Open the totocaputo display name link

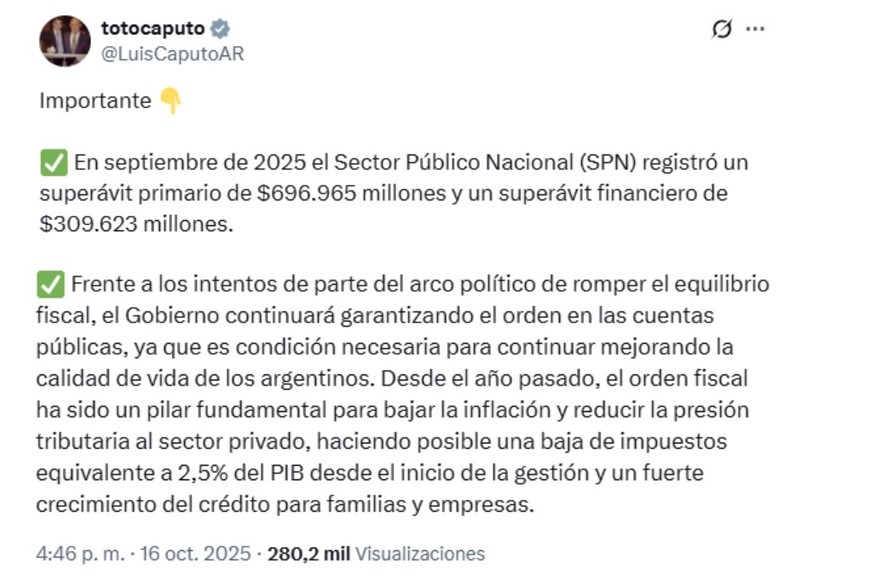(152, 28)
